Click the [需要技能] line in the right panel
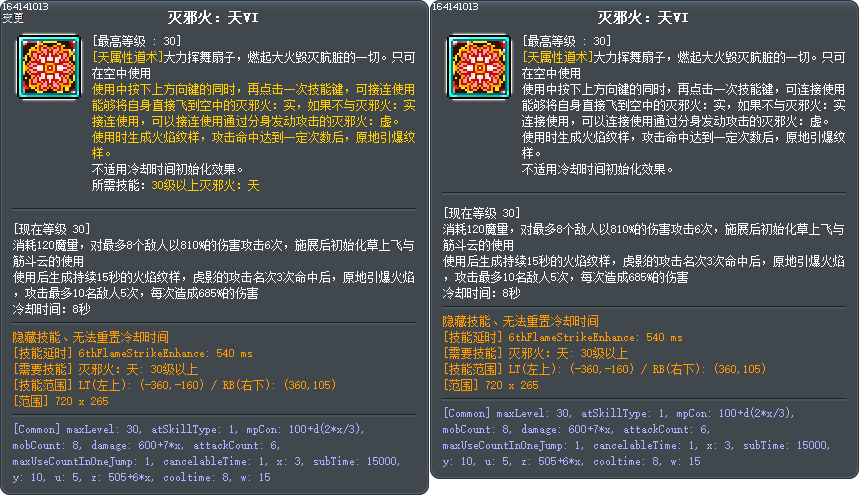Viewport: 860px width, 496px height. 535,353
